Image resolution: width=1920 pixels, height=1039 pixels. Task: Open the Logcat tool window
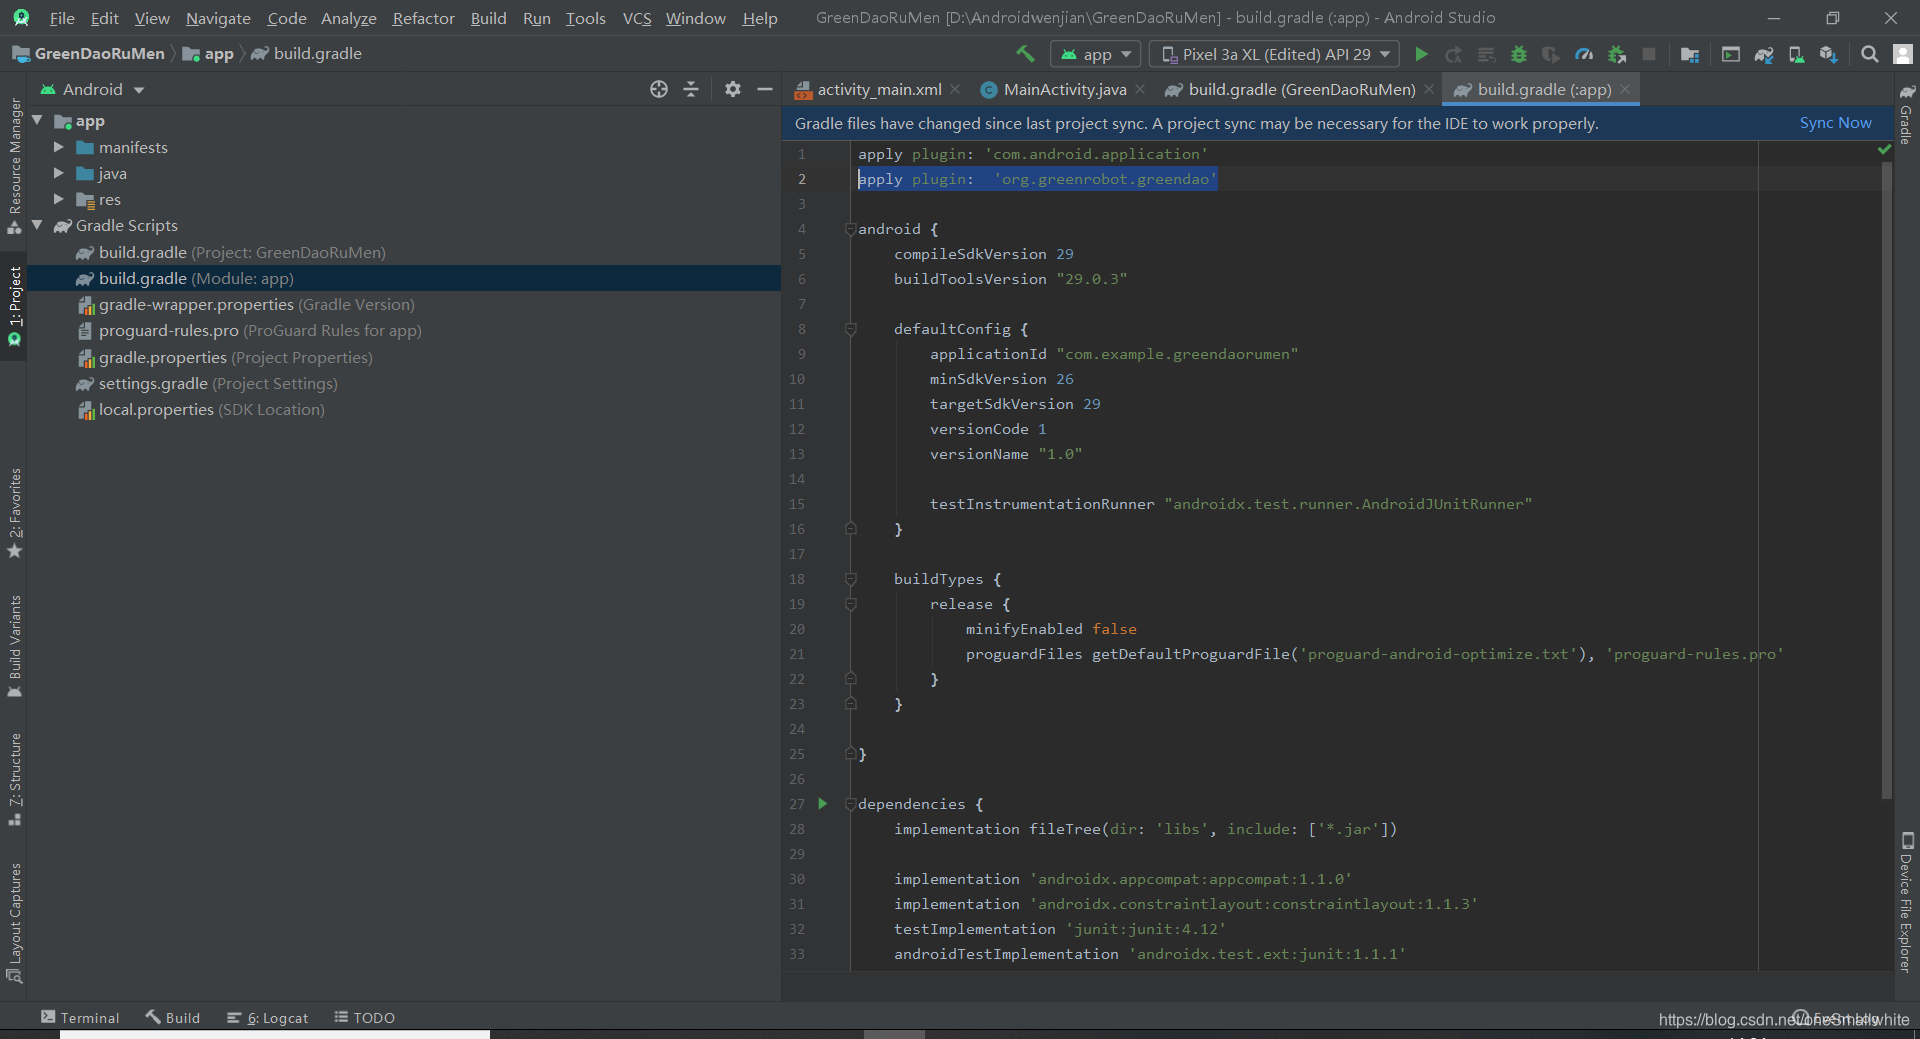[x=267, y=1017]
